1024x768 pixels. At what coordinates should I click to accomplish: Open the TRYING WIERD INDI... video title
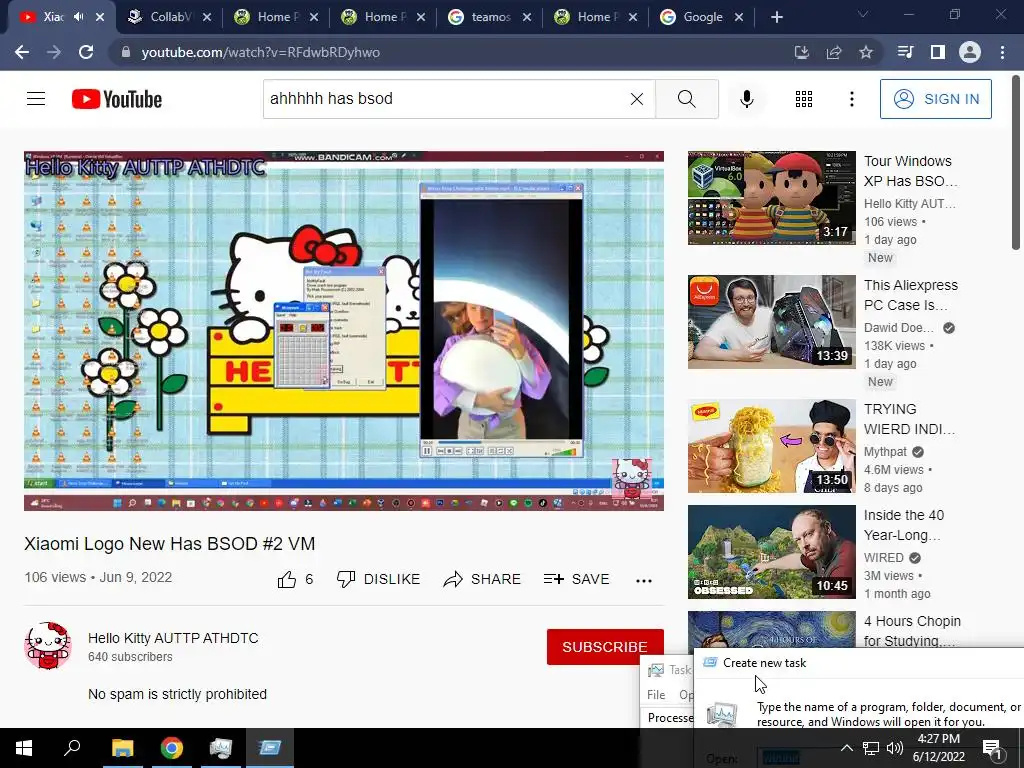909,419
